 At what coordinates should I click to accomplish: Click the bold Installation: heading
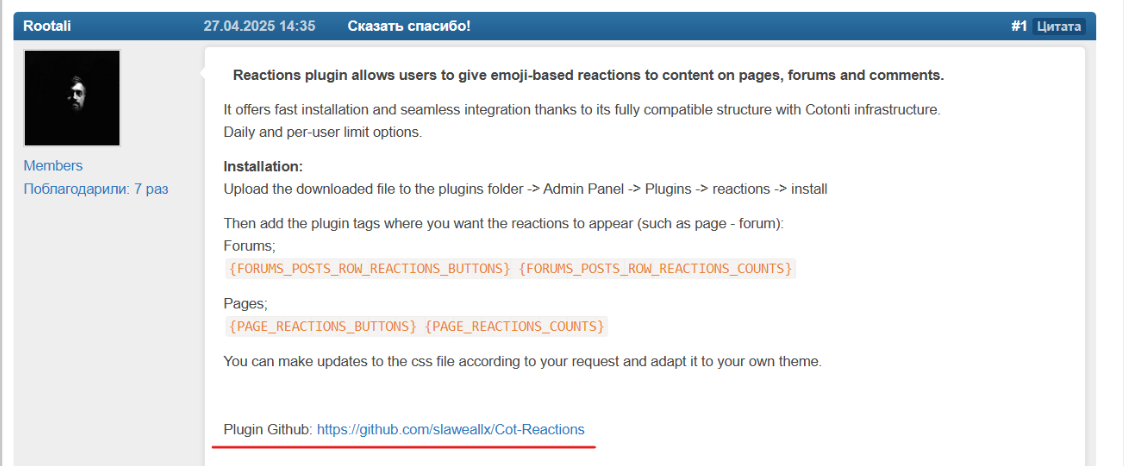coord(264,166)
